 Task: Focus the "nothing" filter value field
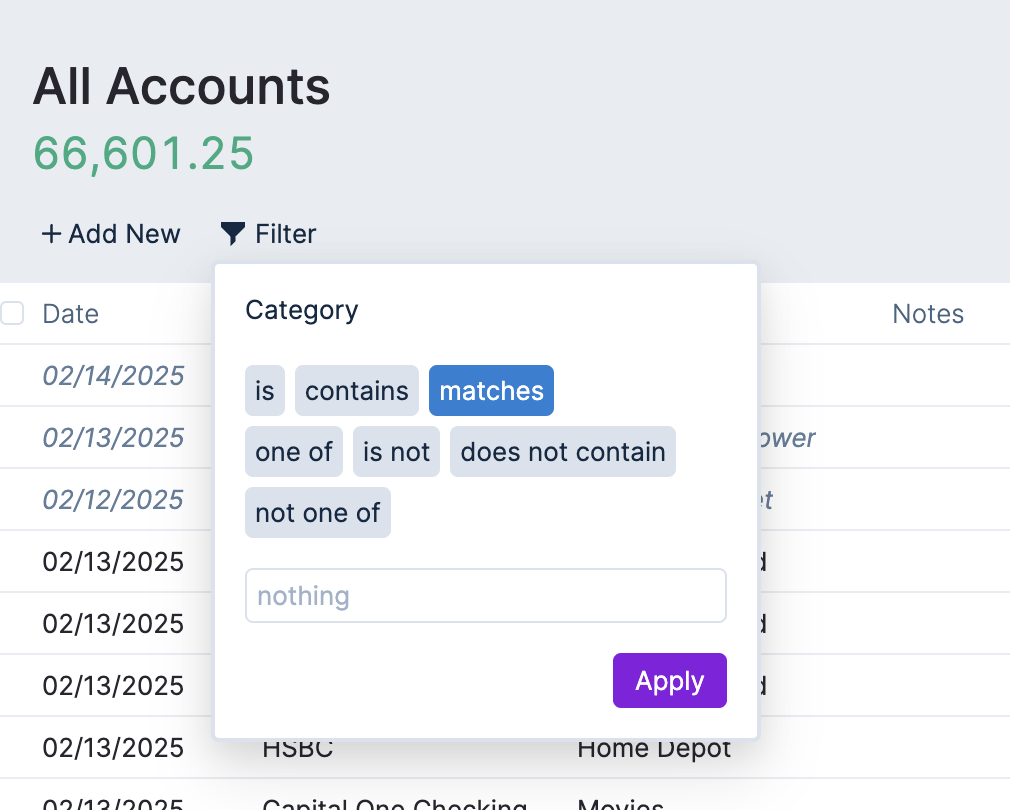[x=485, y=596]
